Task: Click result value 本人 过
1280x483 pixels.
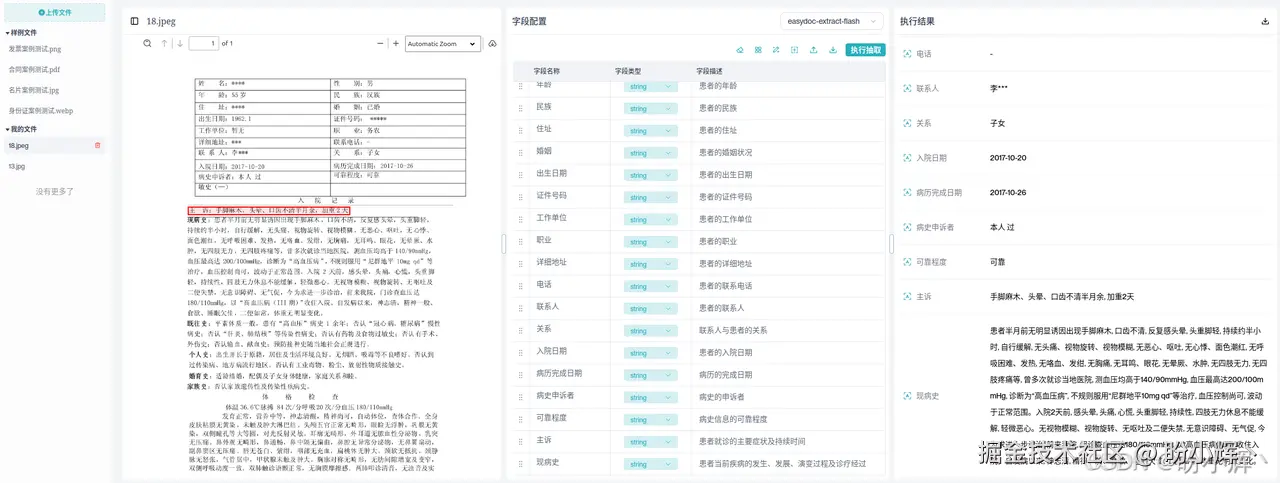Action: point(1002,227)
